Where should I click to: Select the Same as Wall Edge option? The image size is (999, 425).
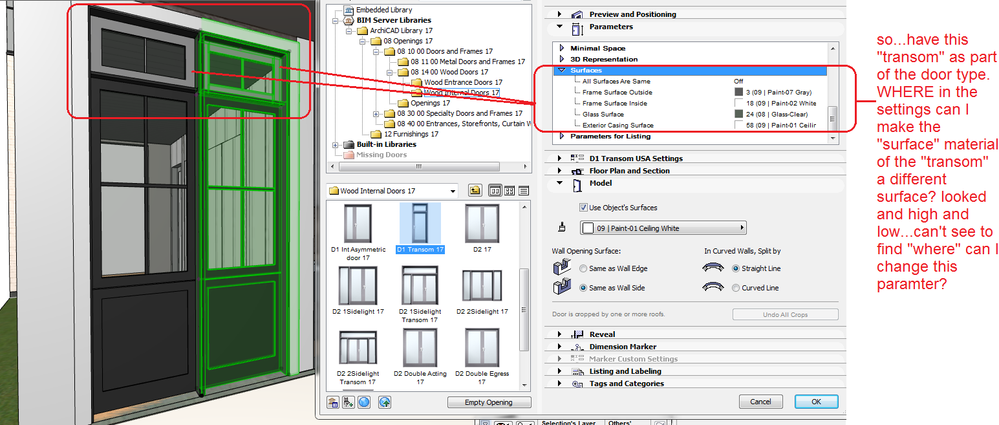click(x=584, y=269)
